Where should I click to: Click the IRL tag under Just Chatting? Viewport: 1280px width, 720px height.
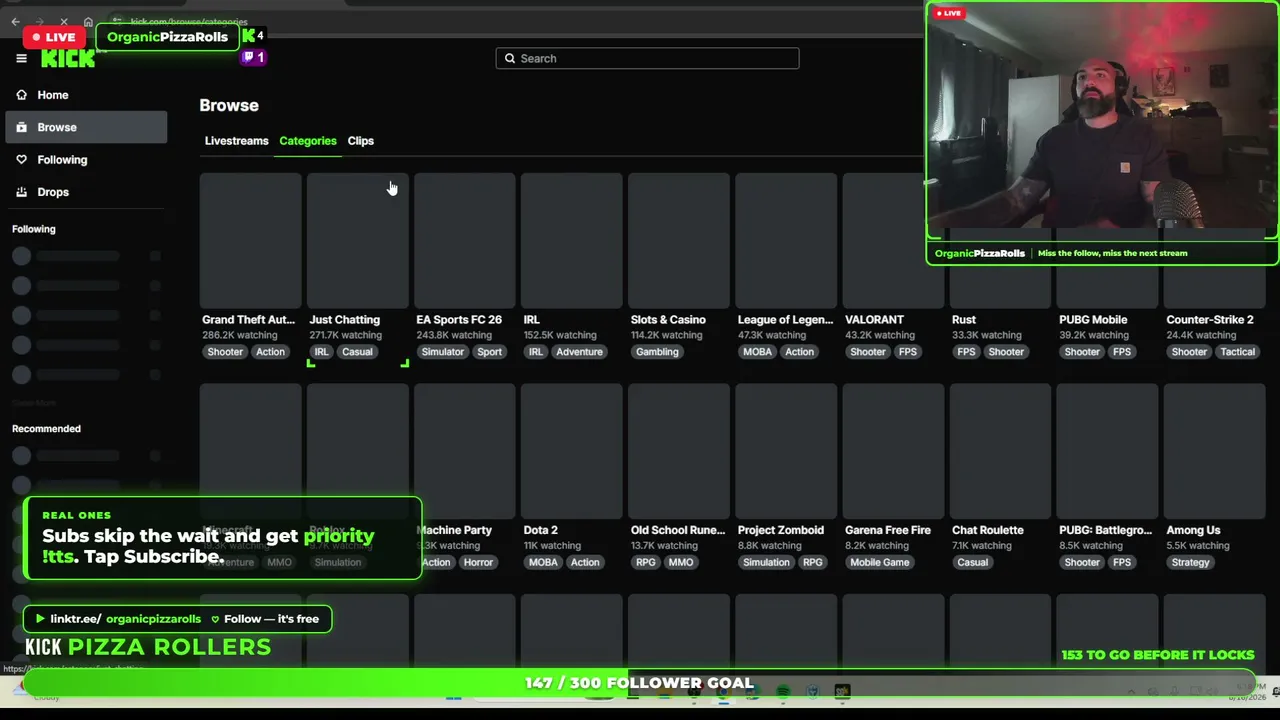321,352
